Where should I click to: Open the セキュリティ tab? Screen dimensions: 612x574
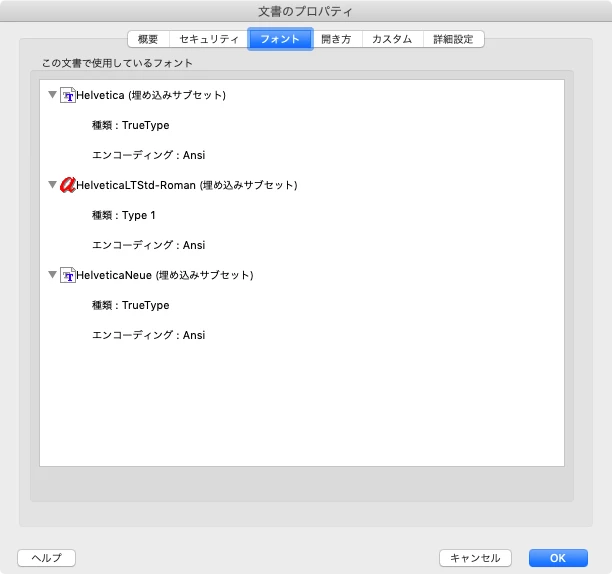click(209, 39)
